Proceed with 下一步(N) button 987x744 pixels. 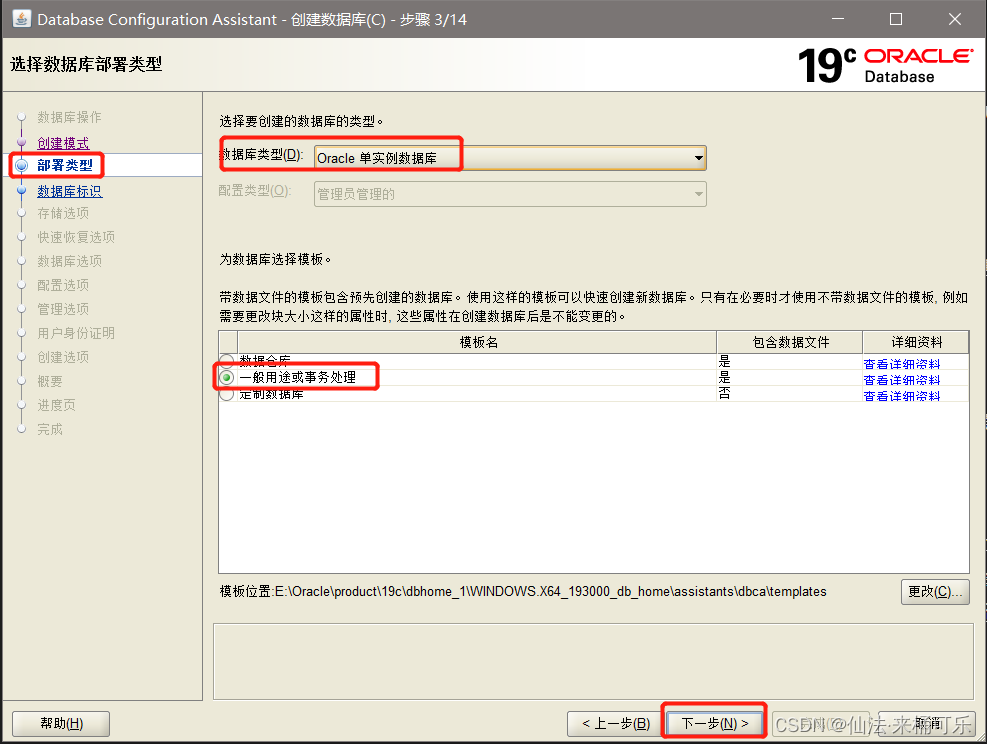714,724
